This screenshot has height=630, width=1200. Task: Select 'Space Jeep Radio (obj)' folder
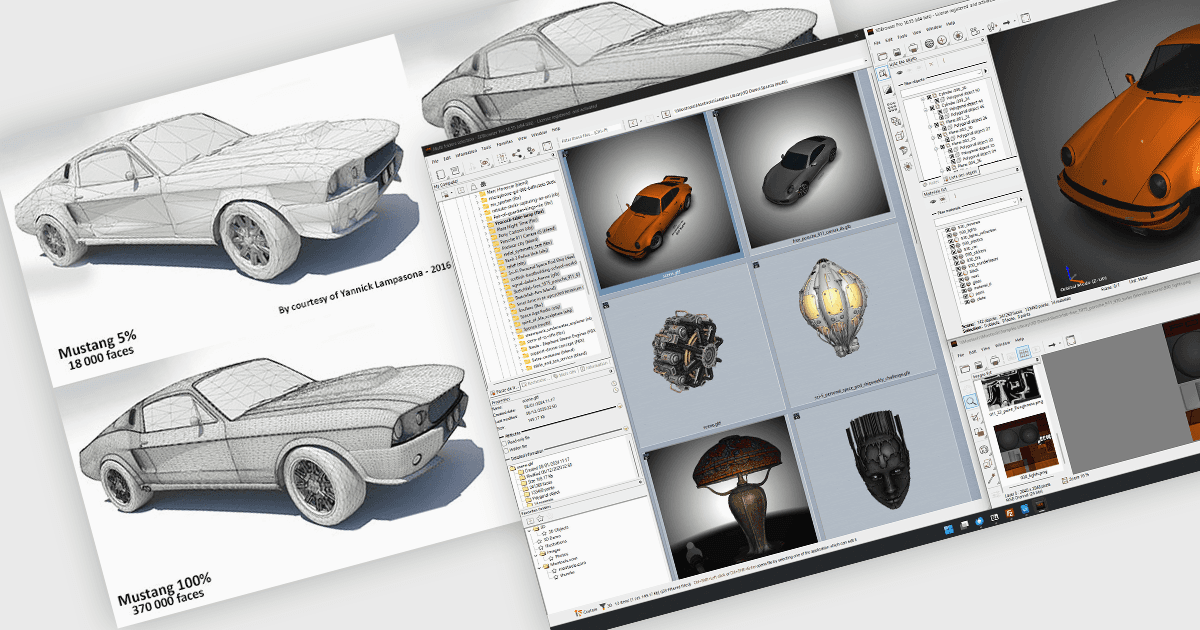point(538,312)
